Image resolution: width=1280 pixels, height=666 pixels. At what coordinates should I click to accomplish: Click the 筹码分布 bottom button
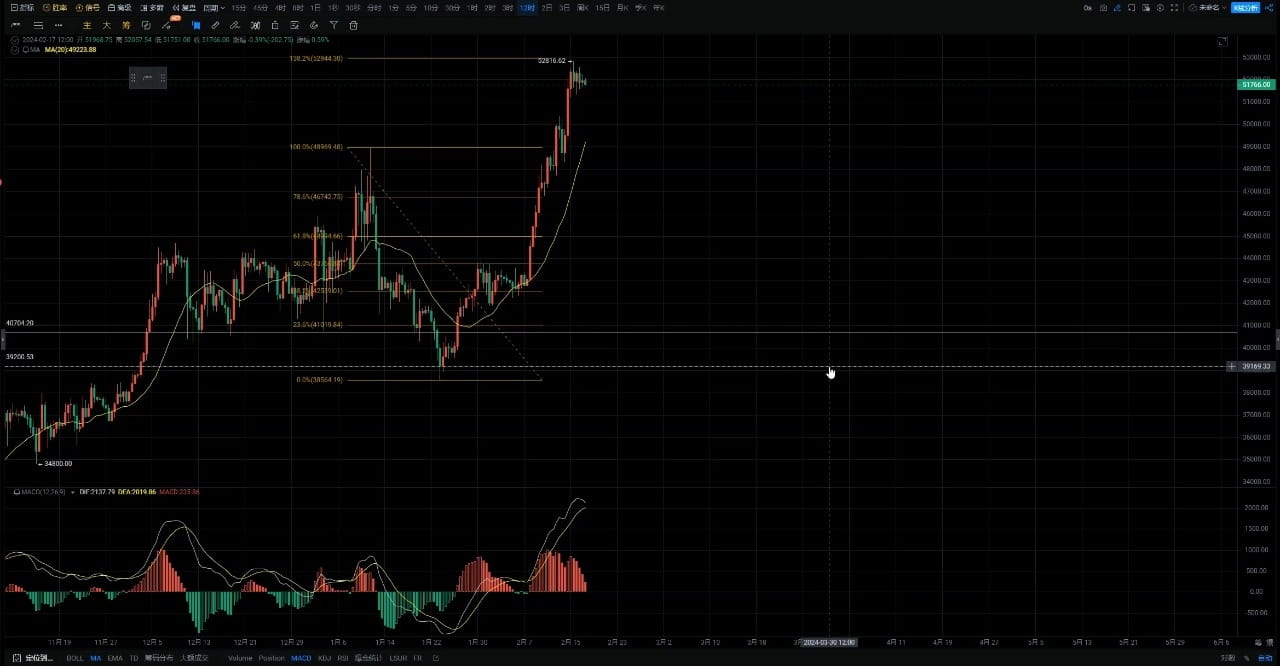[158, 658]
